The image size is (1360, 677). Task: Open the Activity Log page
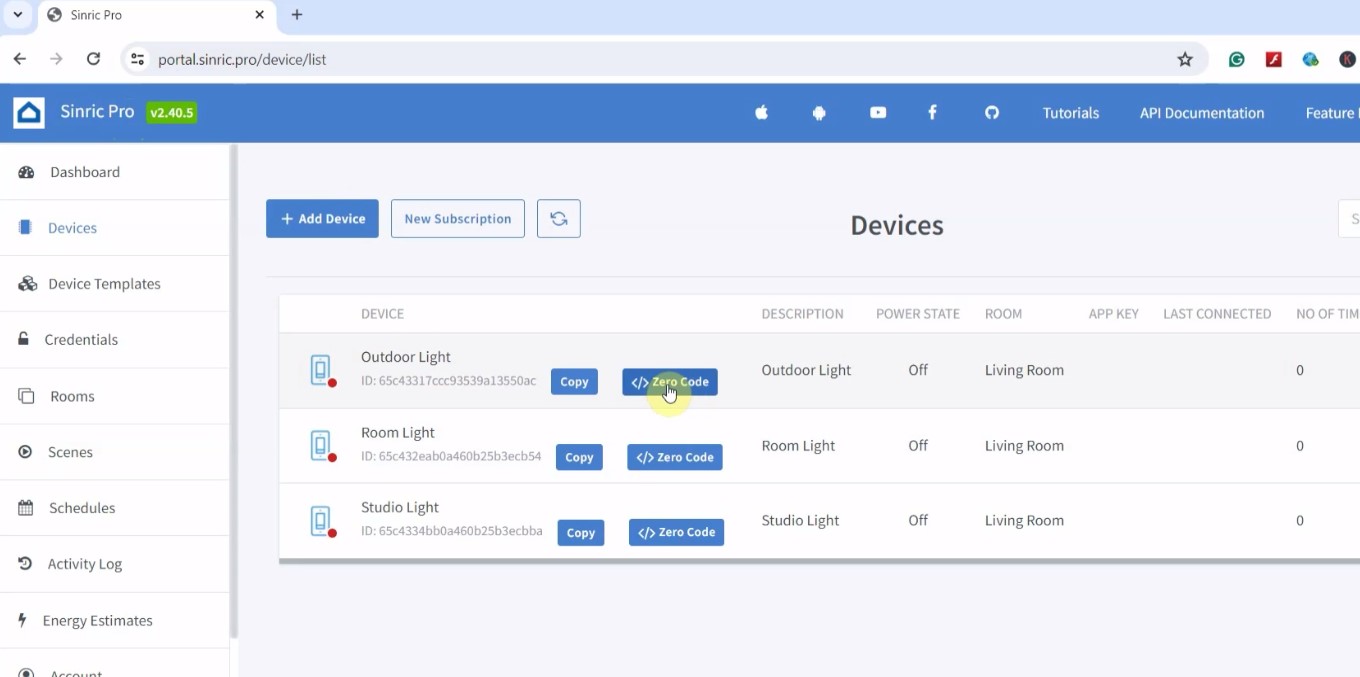(85, 564)
